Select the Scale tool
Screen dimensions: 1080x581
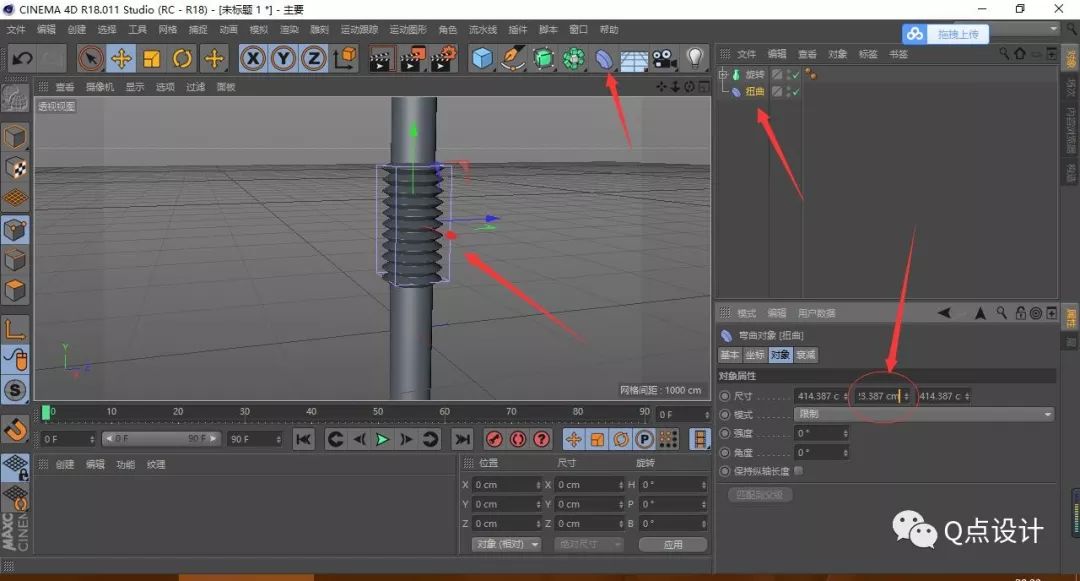(154, 59)
